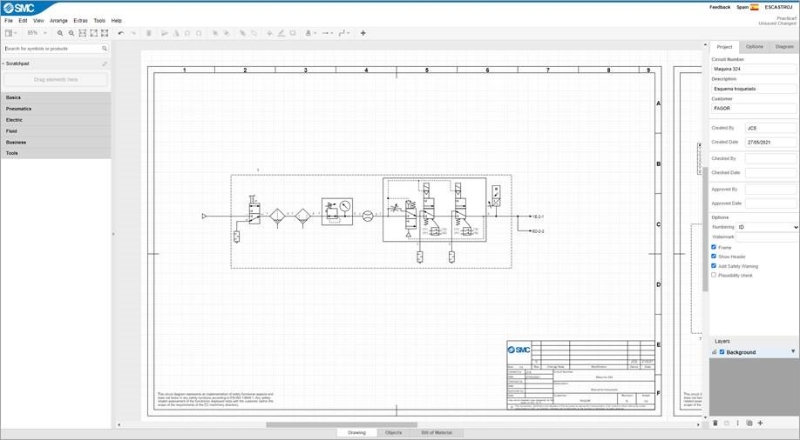The height and width of the screenshot is (440, 800).
Task: Expand the Electric category
Action: (x=56, y=120)
